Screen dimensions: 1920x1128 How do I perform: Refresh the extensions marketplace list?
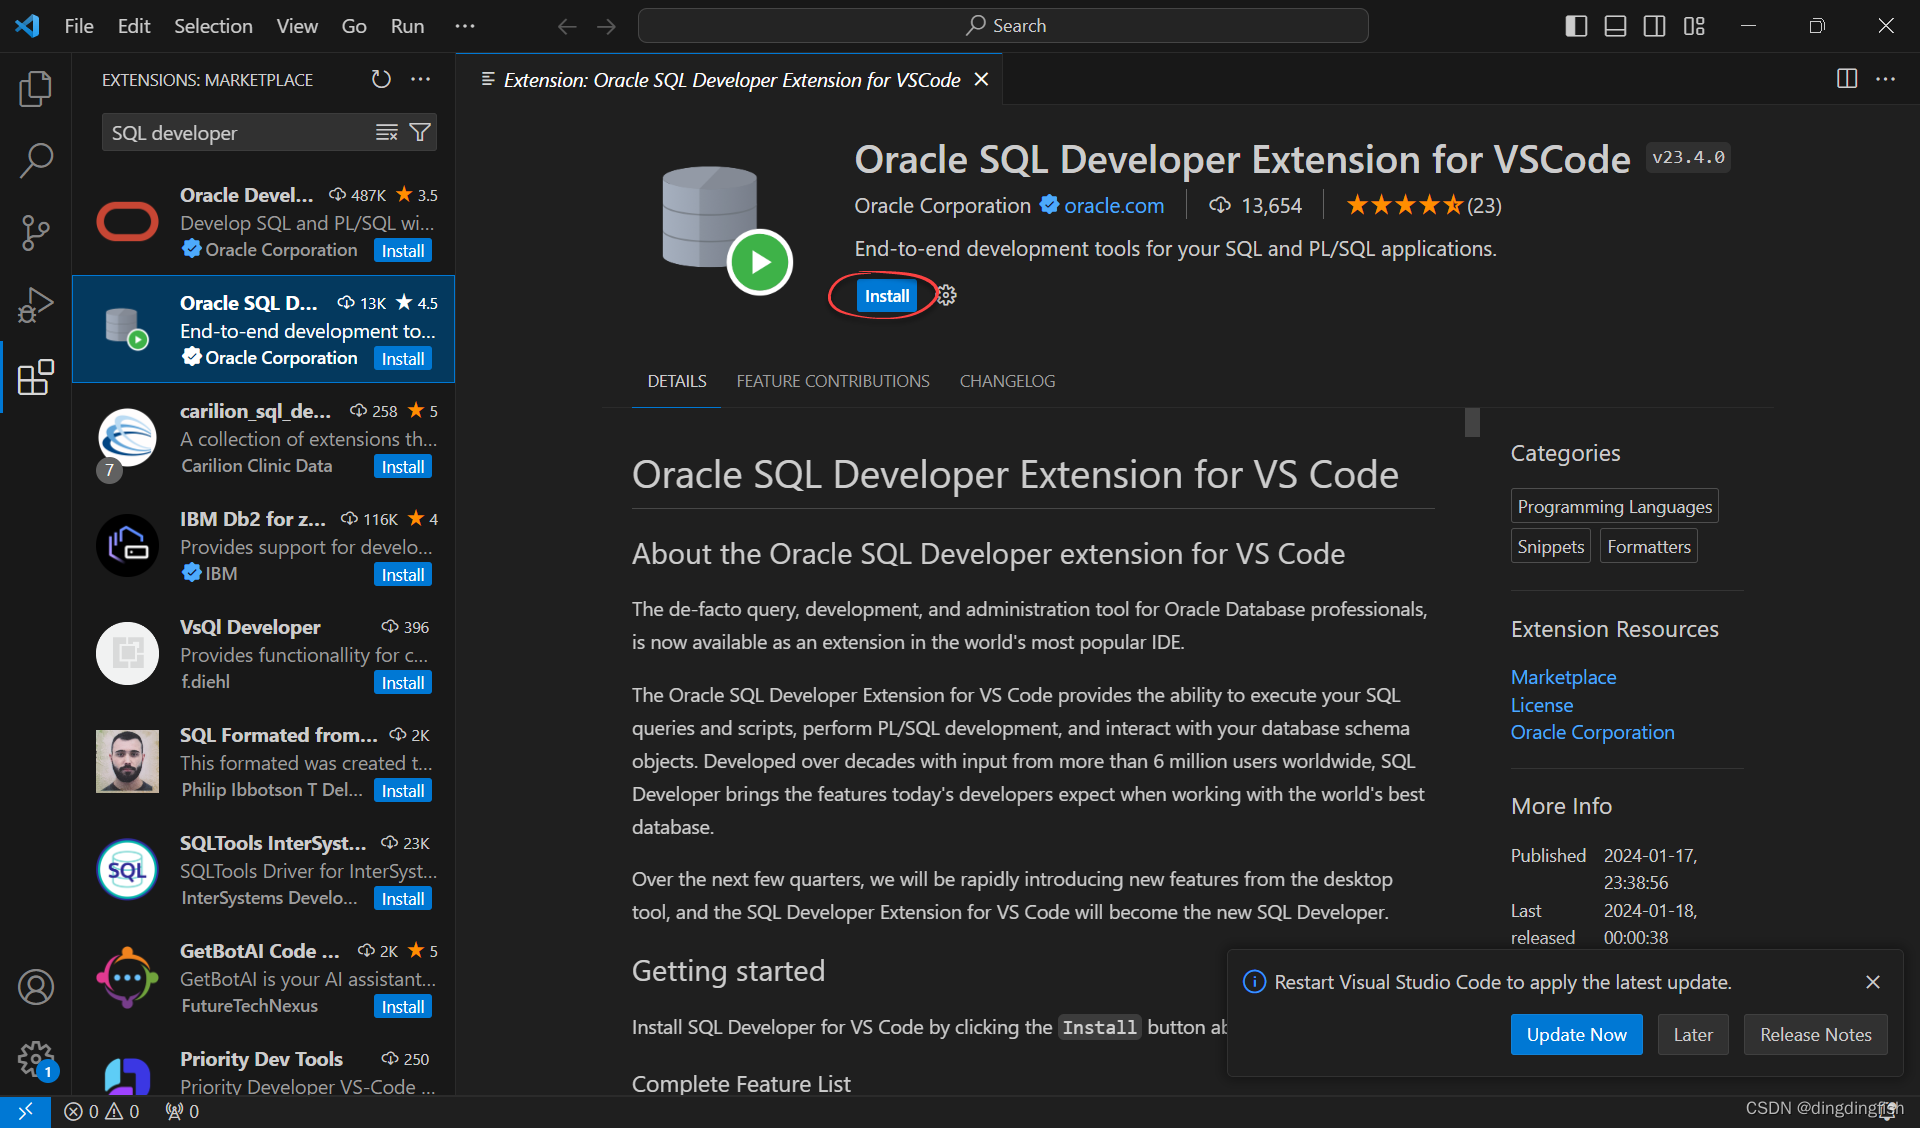pyautogui.click(x=381, y=79)
